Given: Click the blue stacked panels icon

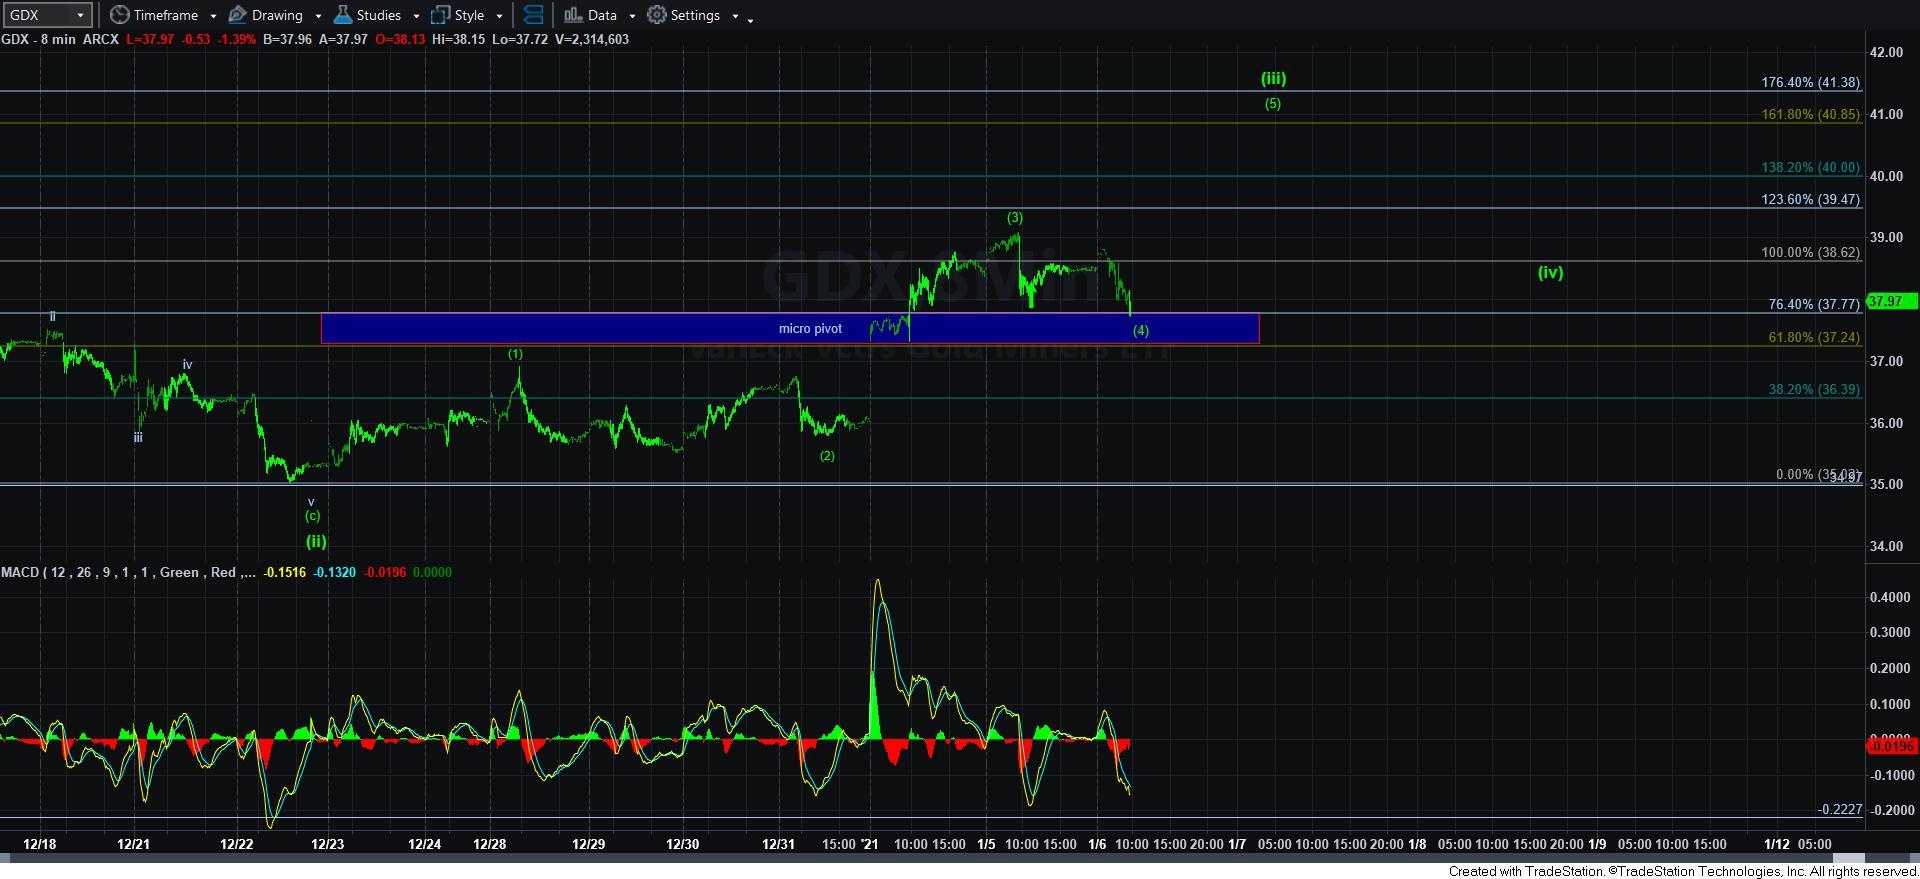Looking at the screenshot, I should coord(534,15).
